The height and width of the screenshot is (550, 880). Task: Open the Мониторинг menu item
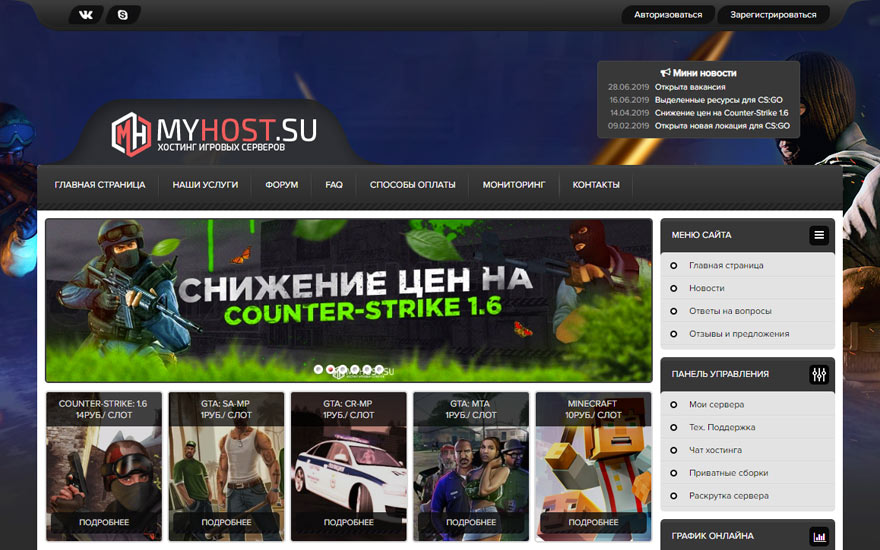pos(514,185)
